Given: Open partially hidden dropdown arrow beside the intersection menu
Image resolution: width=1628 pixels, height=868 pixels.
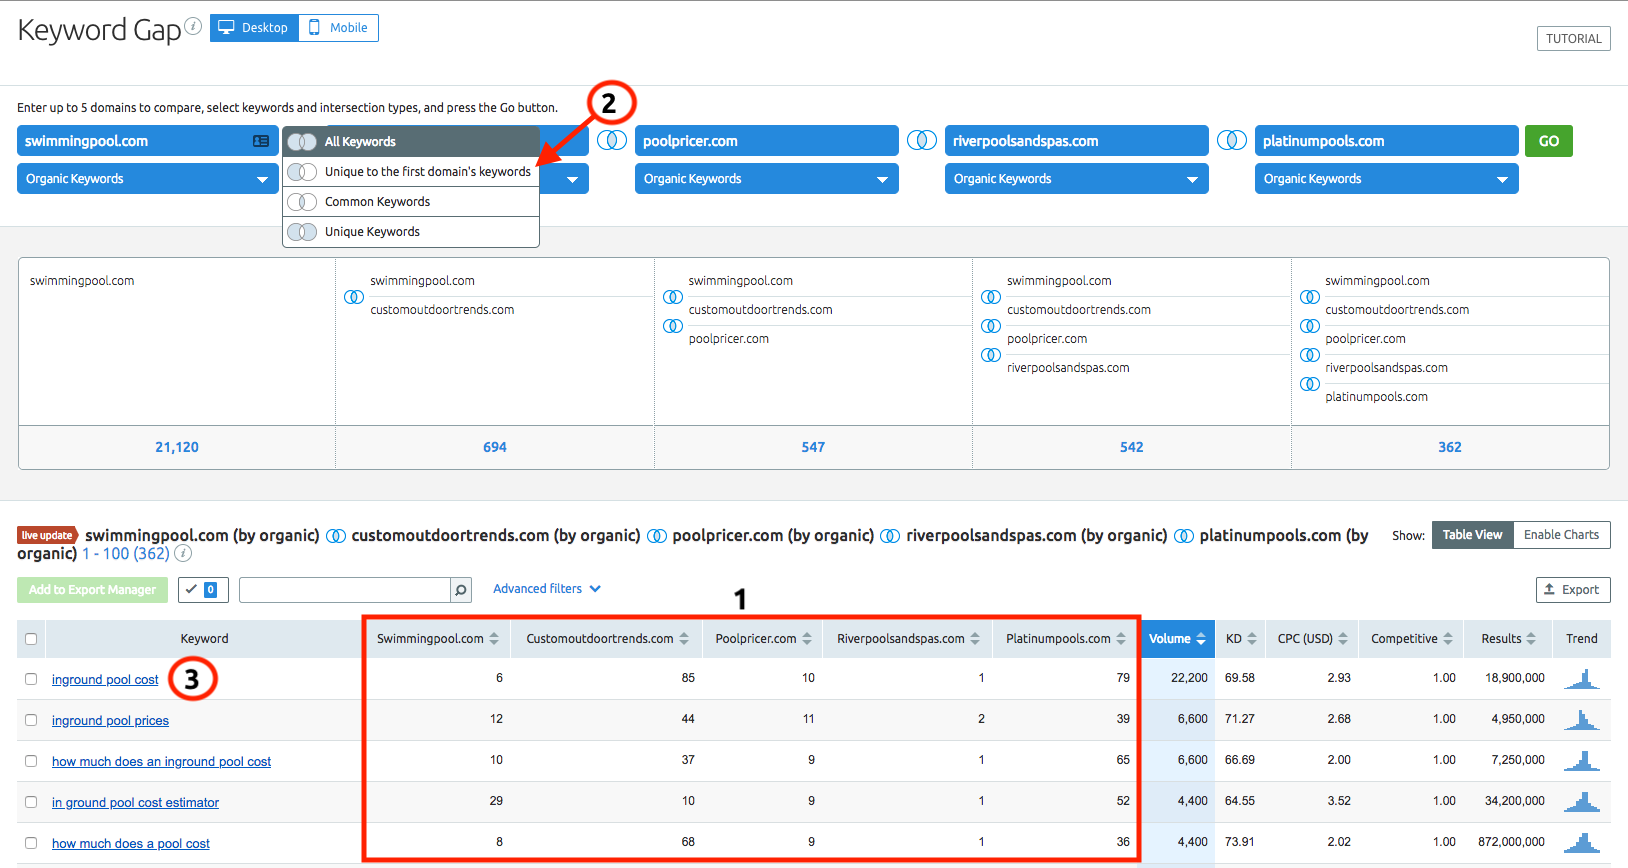Looking at the screenshot, I should (x=572, y=180).
